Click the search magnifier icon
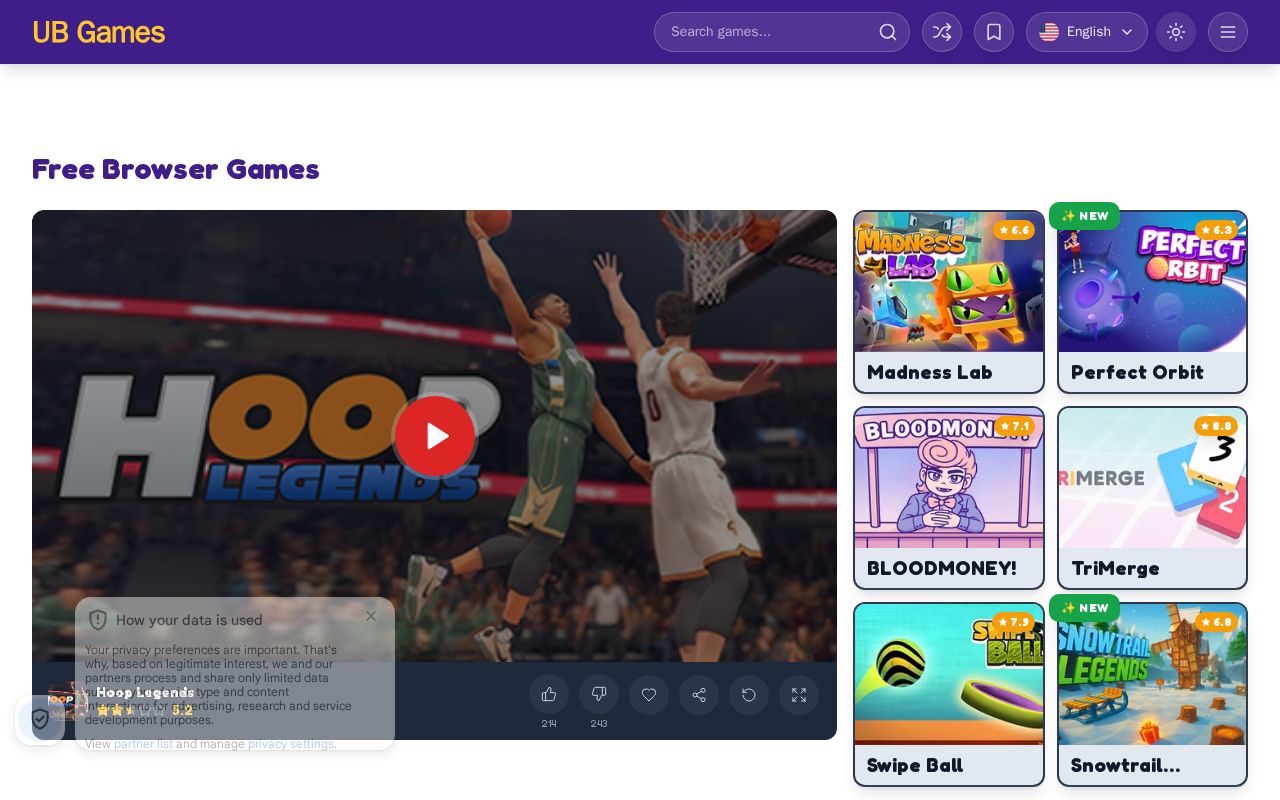Screen dimensions: 1280x800 coord(888,32)
